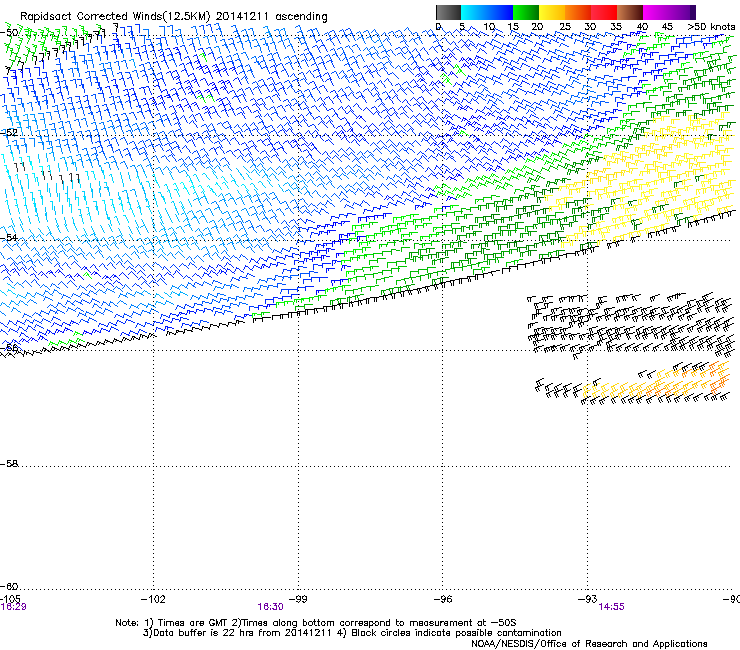
Task: Click the -58 latitude axis label
Action: point(9,464)
